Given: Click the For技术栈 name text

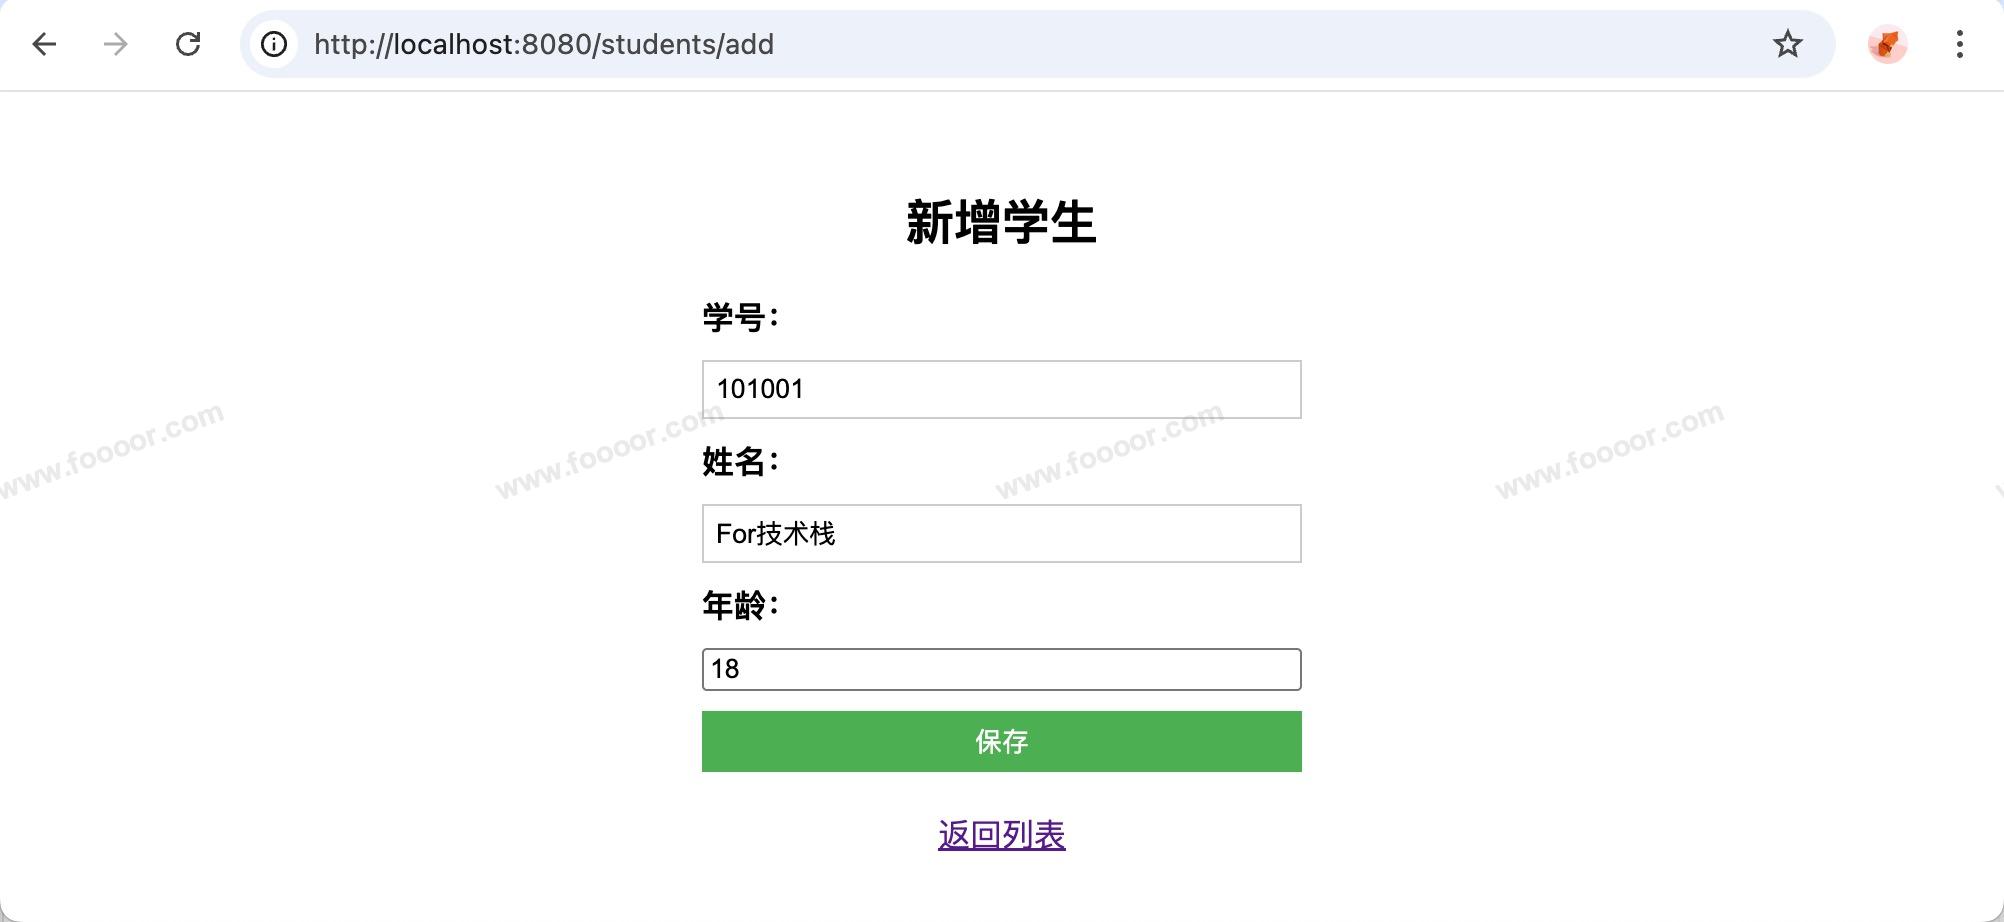Looking at the screenshot, I should click(x=775, y=534).
